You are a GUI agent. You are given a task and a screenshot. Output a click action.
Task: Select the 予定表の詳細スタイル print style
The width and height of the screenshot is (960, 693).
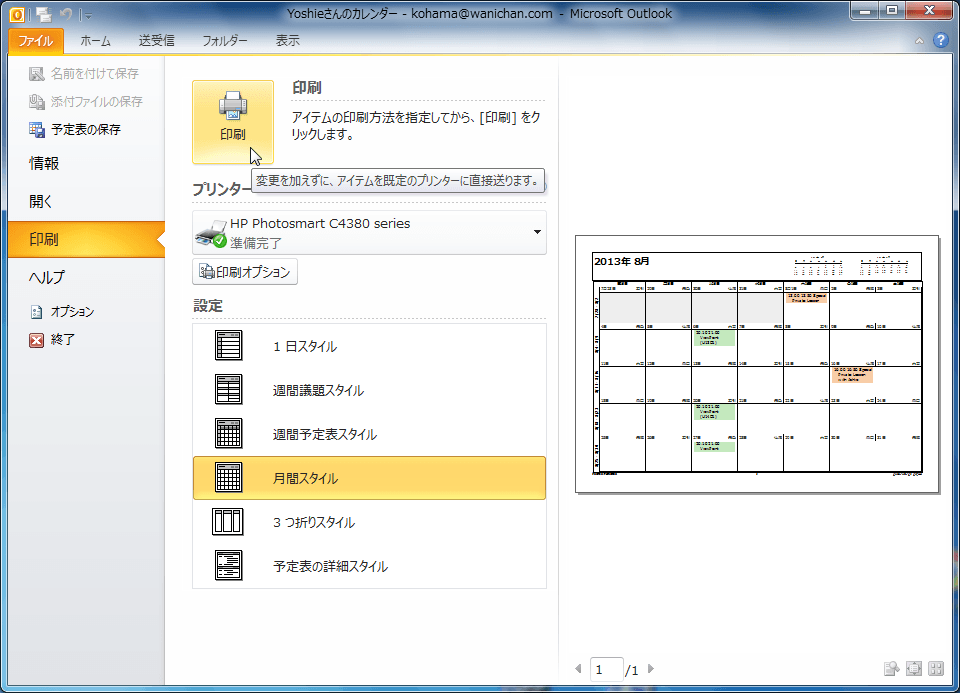pos(369,566)
